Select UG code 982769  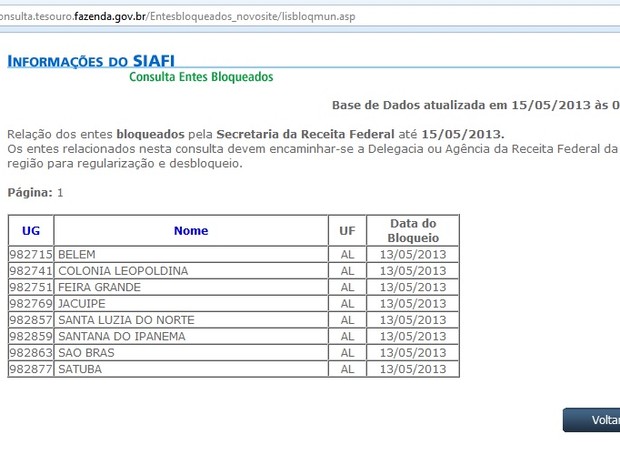pos(31,303)
